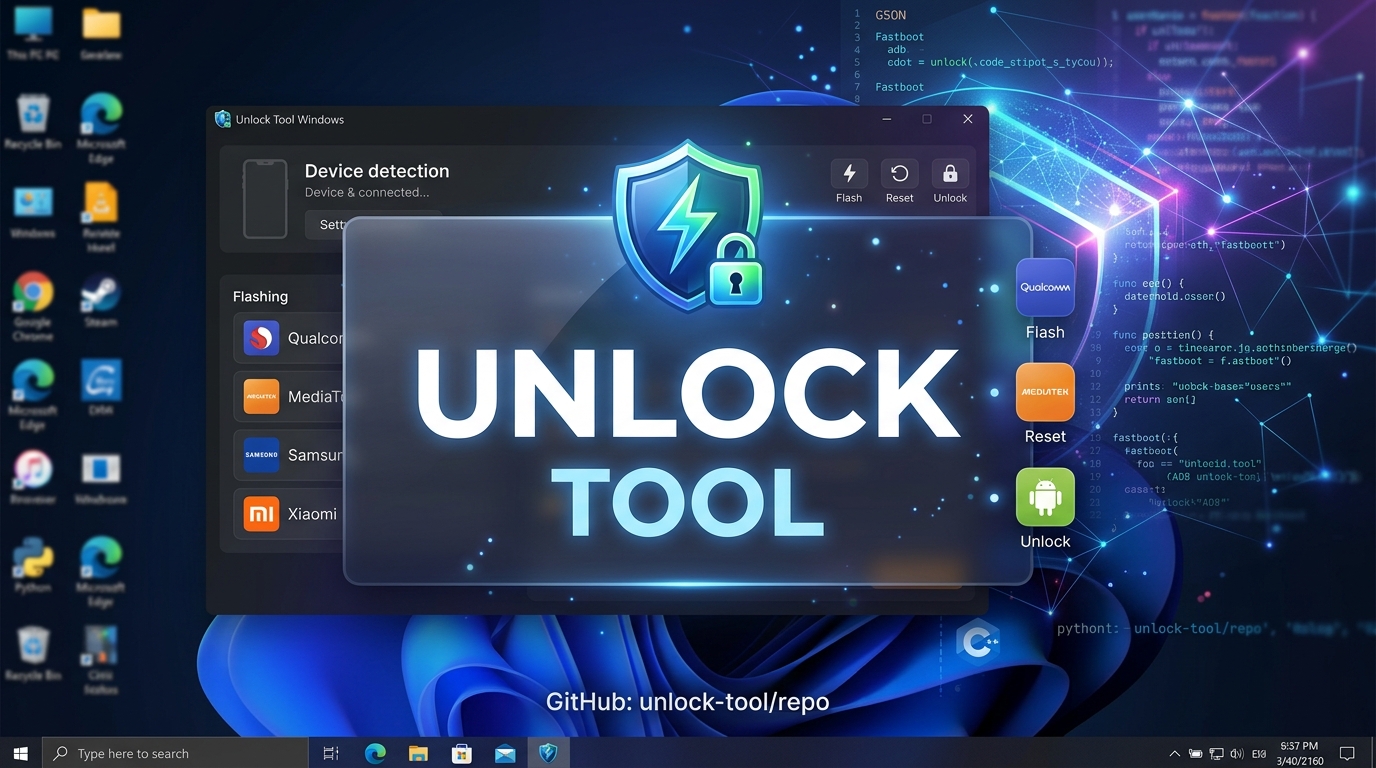Image resolution: width=1376 pixels, height=768 pixels.
Task: Click the input language indicator in the tray
Action: 1259,753
